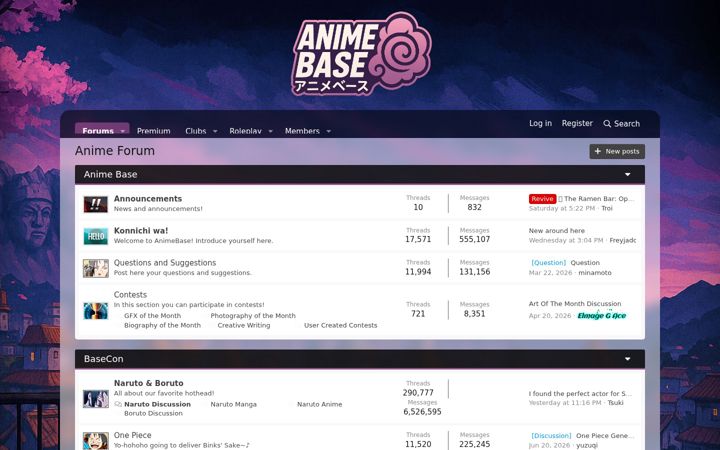Click the One Piece forum icon
The height and width of the screenshot is (450, 720).
click(96, 441)
